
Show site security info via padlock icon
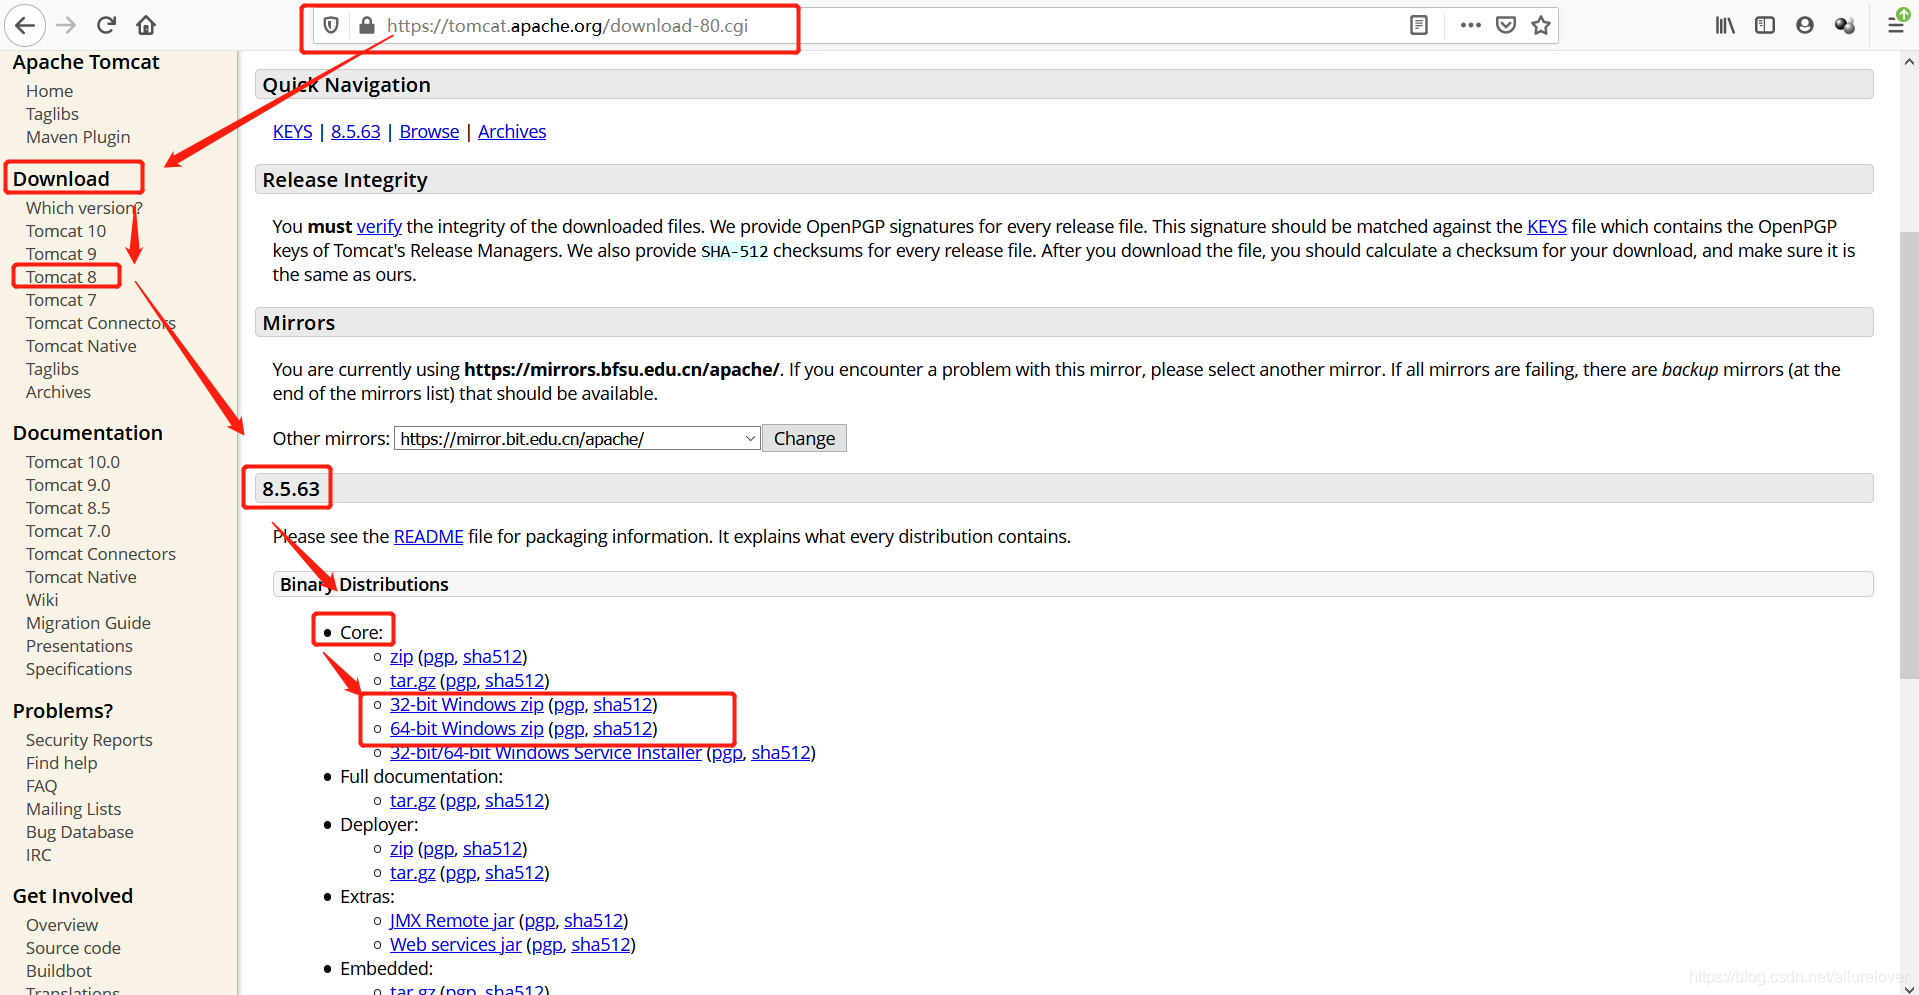(366, 25)
